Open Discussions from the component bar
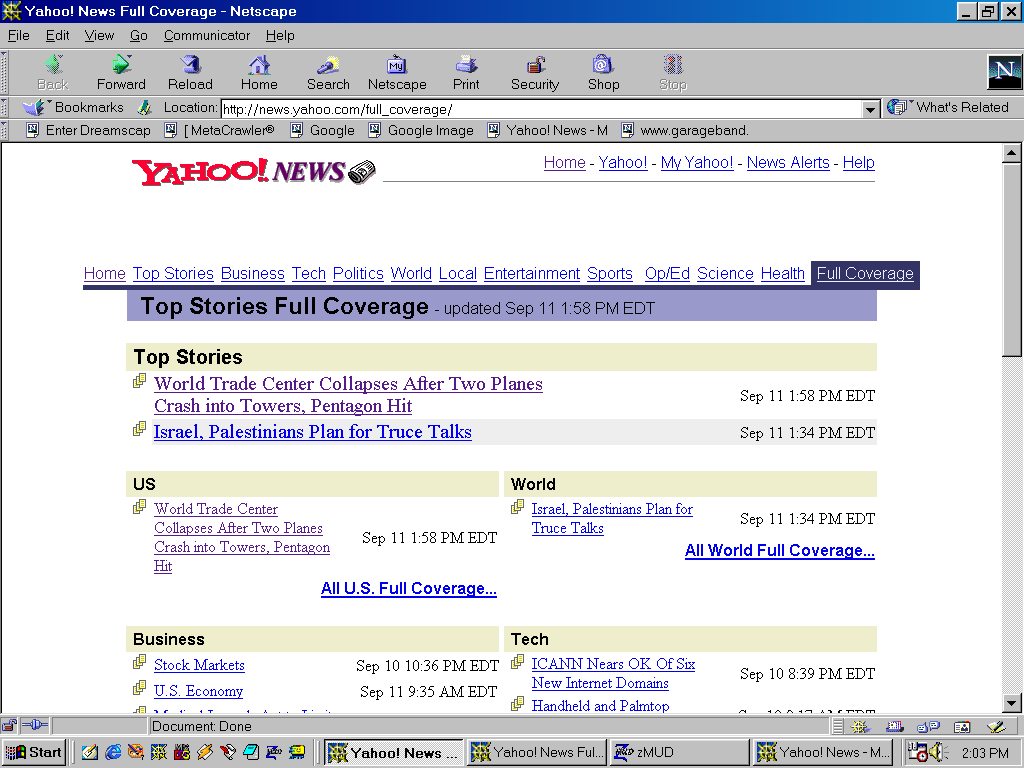Image resolution: width=1024 pixels, height=768 pixels. click(928, 726)
